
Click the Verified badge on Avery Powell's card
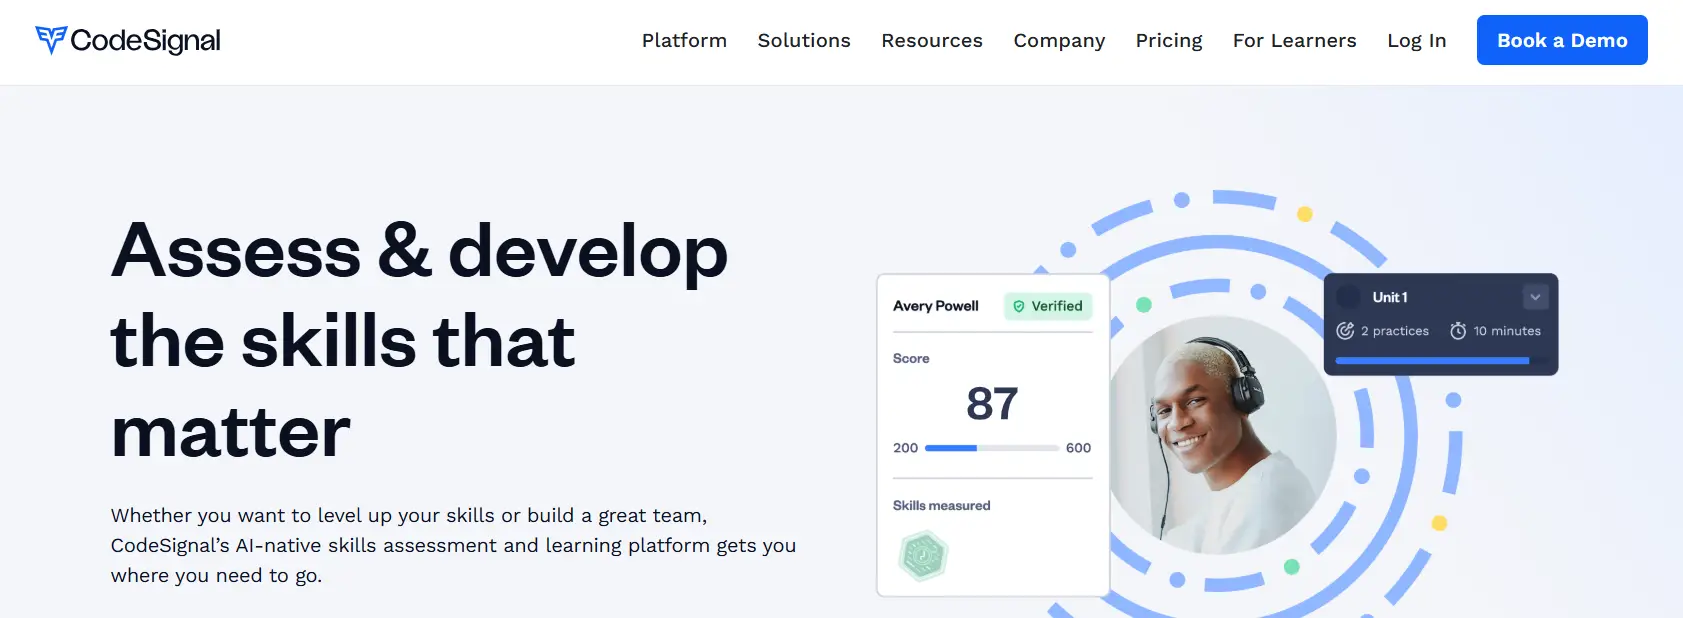pos(1048,306)
